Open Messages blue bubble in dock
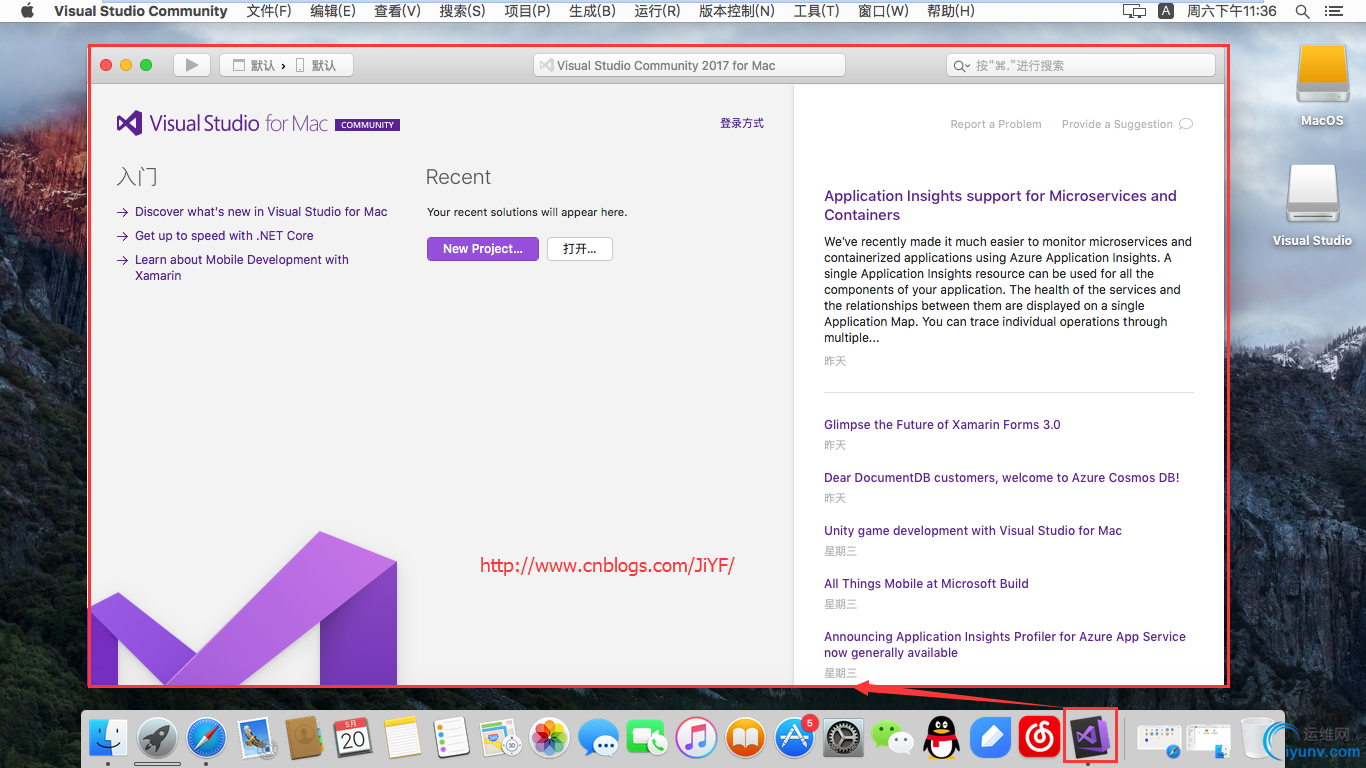The width and height of the screenshot is (1366, 768). coord(598,738)
